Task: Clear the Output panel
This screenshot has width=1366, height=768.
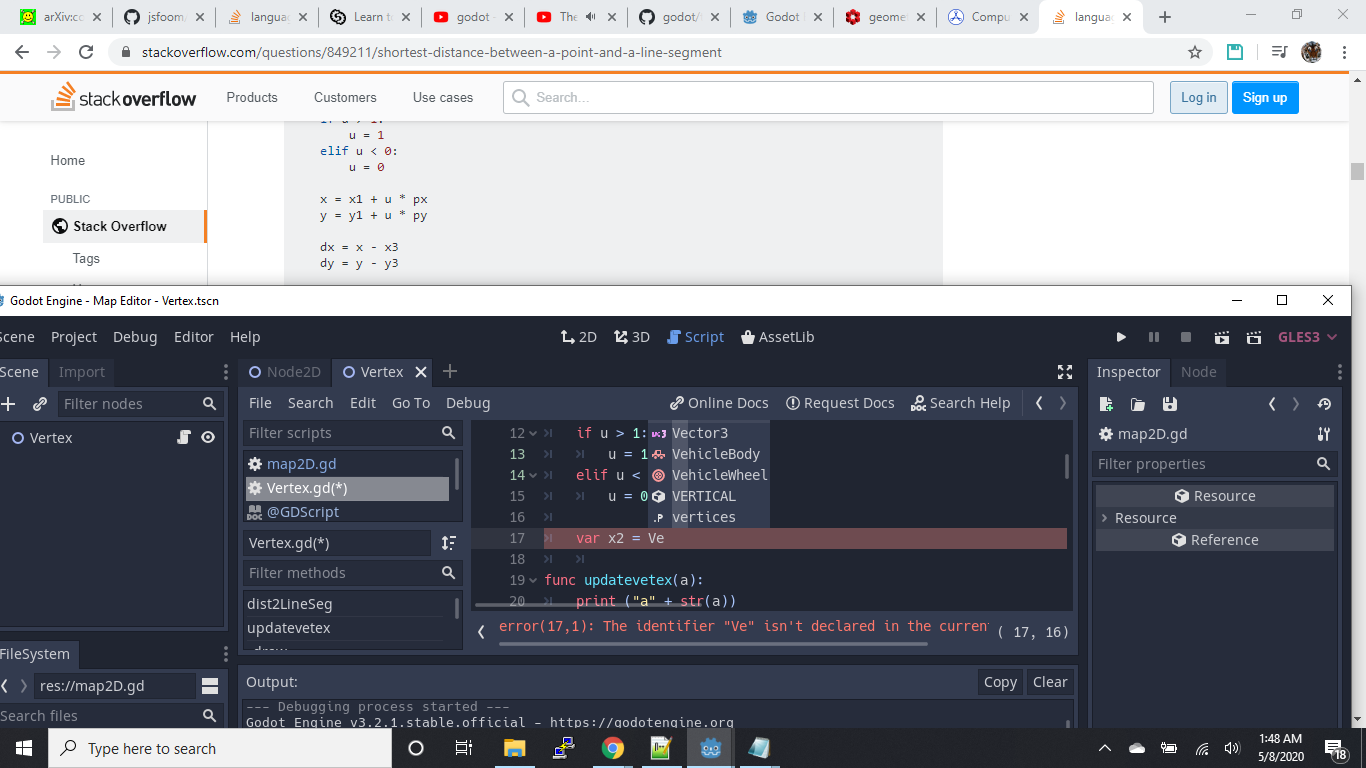Action: (x=1050, y=682)
